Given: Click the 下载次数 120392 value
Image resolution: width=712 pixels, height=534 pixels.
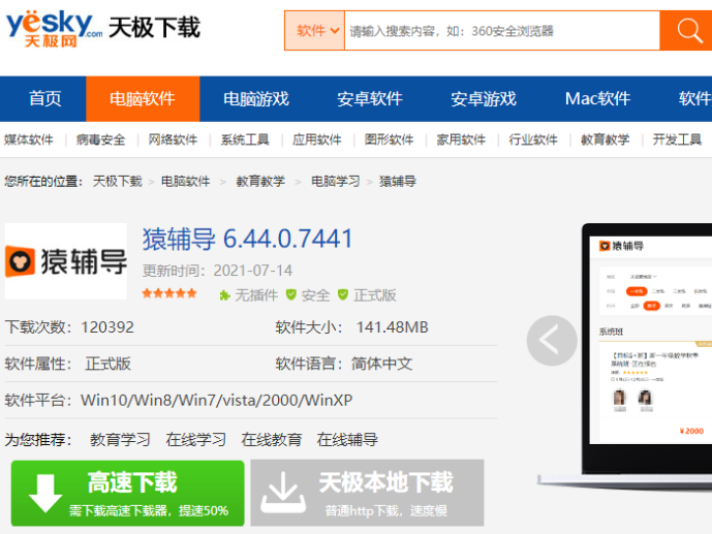Looking at the screenshot, I should [x=107, y=327].
